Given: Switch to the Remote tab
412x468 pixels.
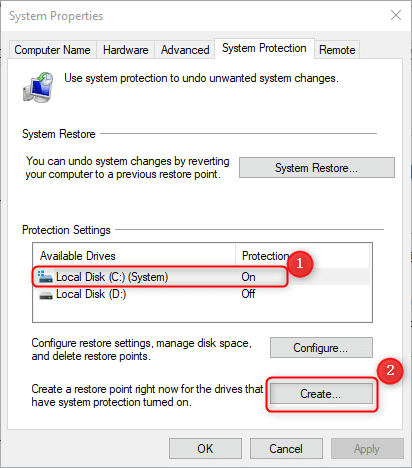Looking at the screenshot, I should click(x=337, y=50).
